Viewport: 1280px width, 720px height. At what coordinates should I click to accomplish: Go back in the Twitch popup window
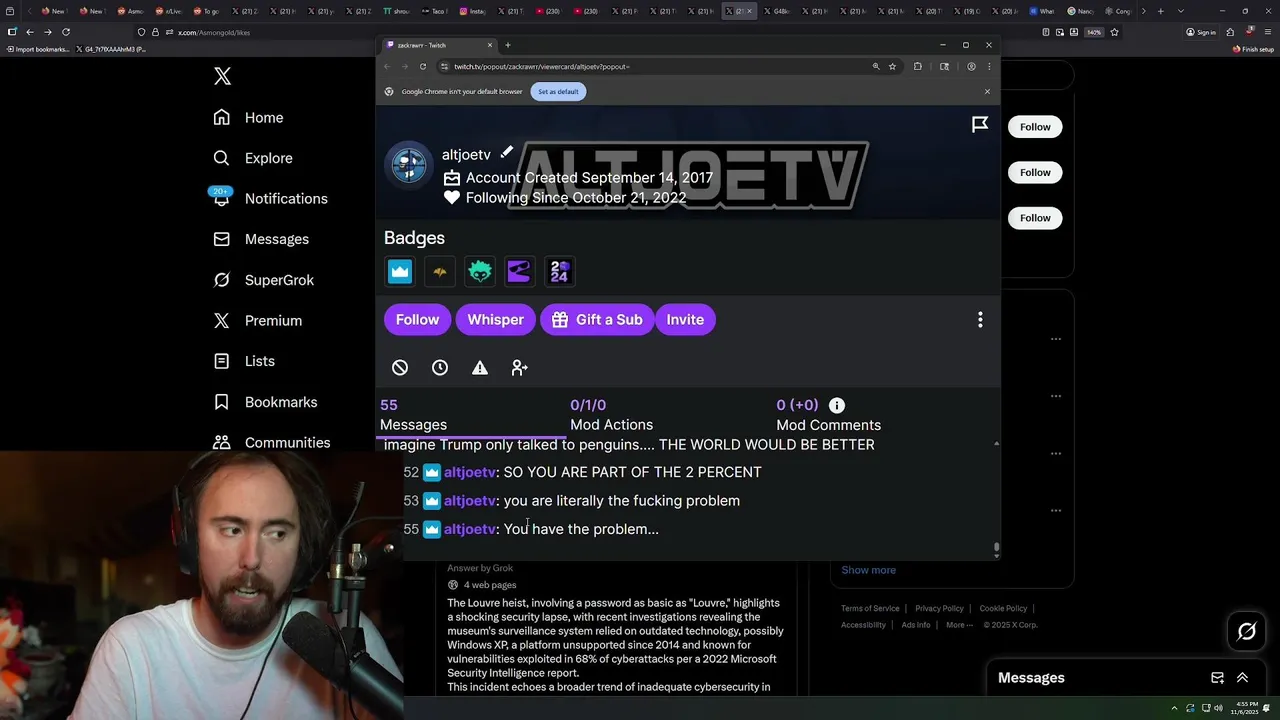(387, 66)
